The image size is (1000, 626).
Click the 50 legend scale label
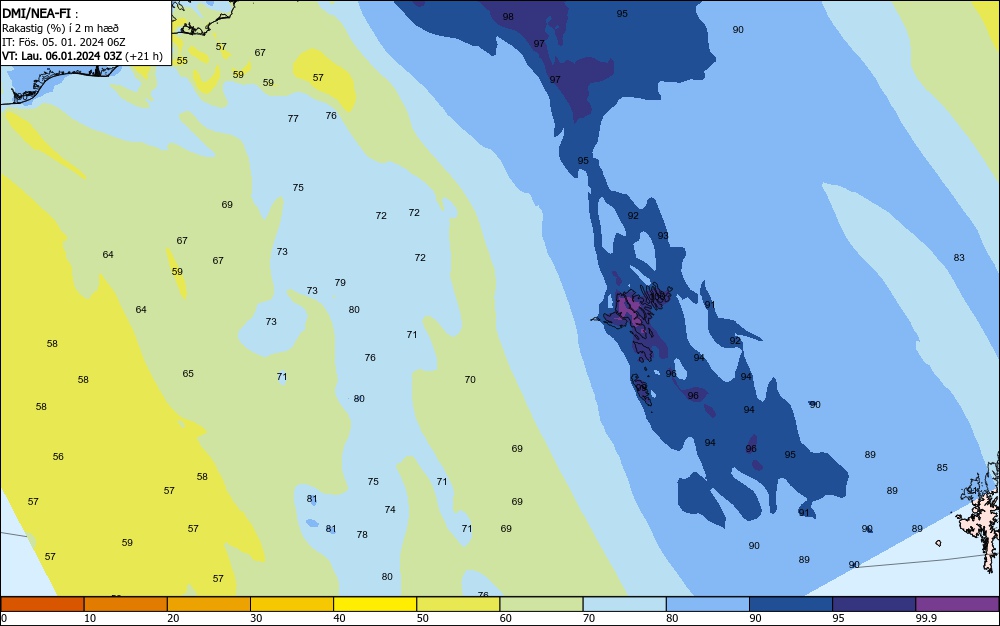[x=423, y=618]
